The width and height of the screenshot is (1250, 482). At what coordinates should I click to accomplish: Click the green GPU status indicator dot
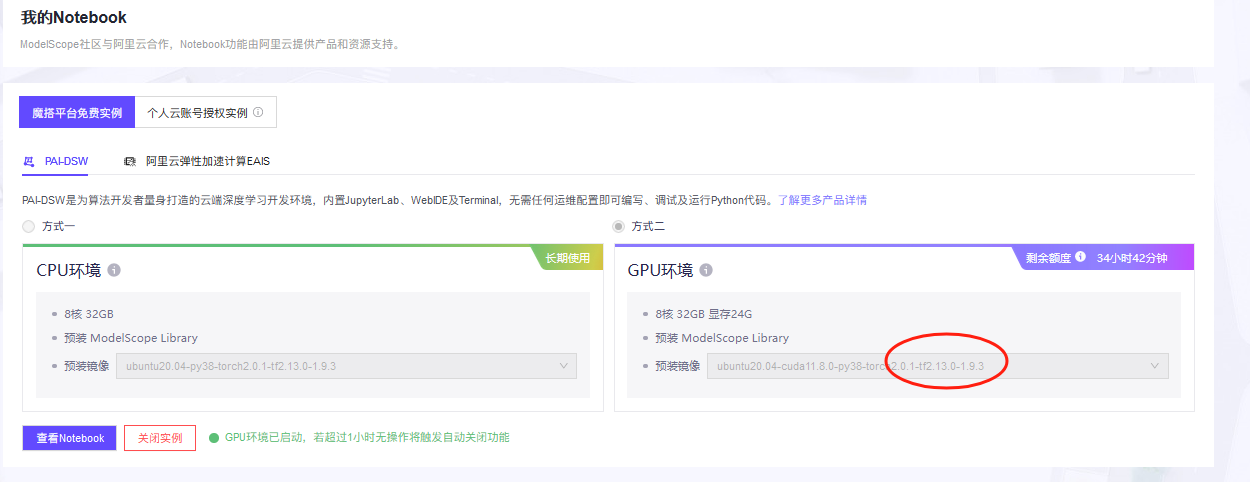tap(214, 438)
